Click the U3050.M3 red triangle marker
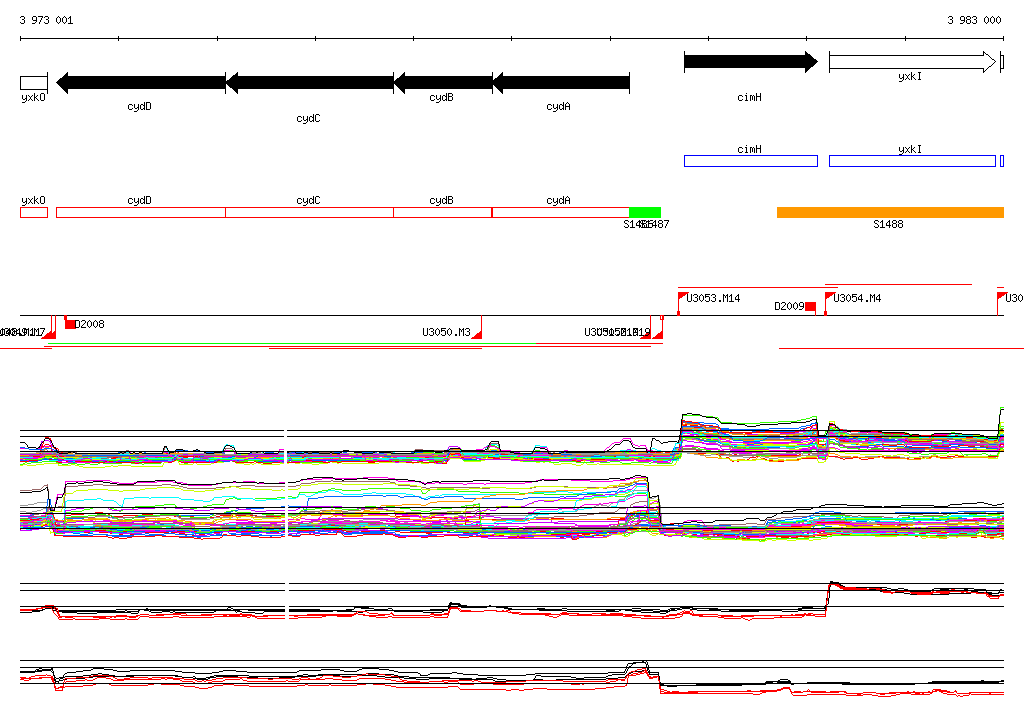 click(477, 334)
